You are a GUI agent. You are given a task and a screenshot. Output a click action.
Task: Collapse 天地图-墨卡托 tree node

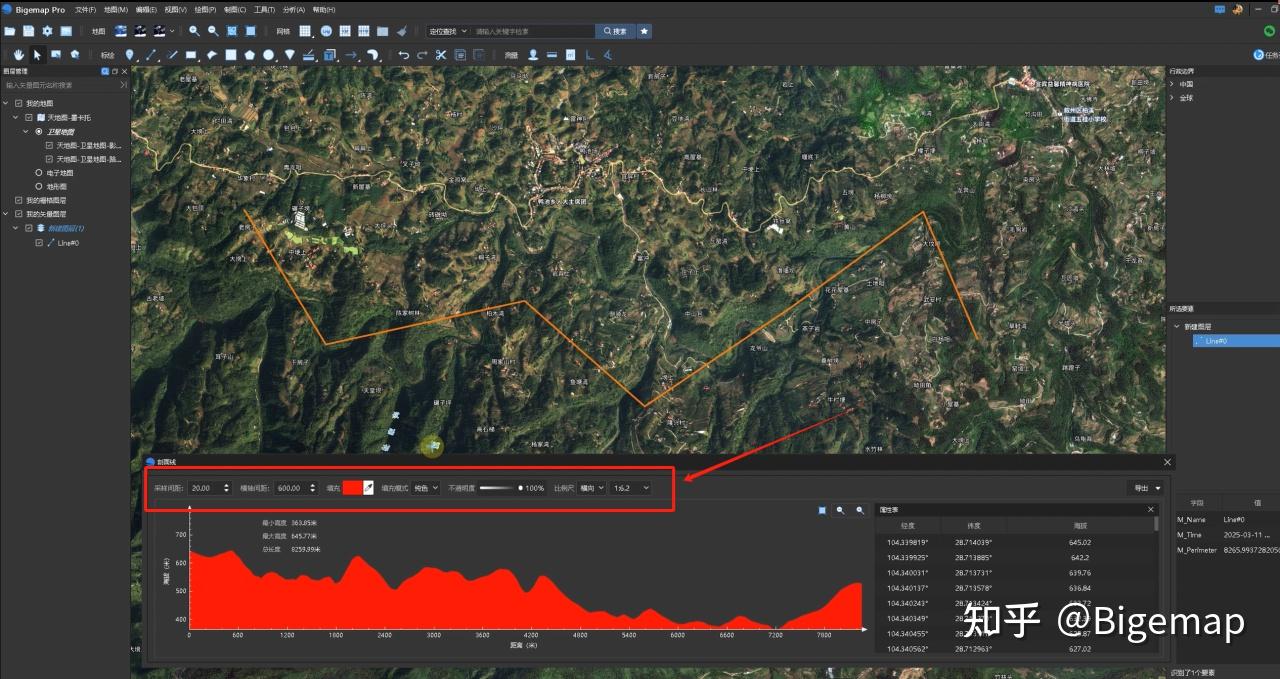click(16, 117)
